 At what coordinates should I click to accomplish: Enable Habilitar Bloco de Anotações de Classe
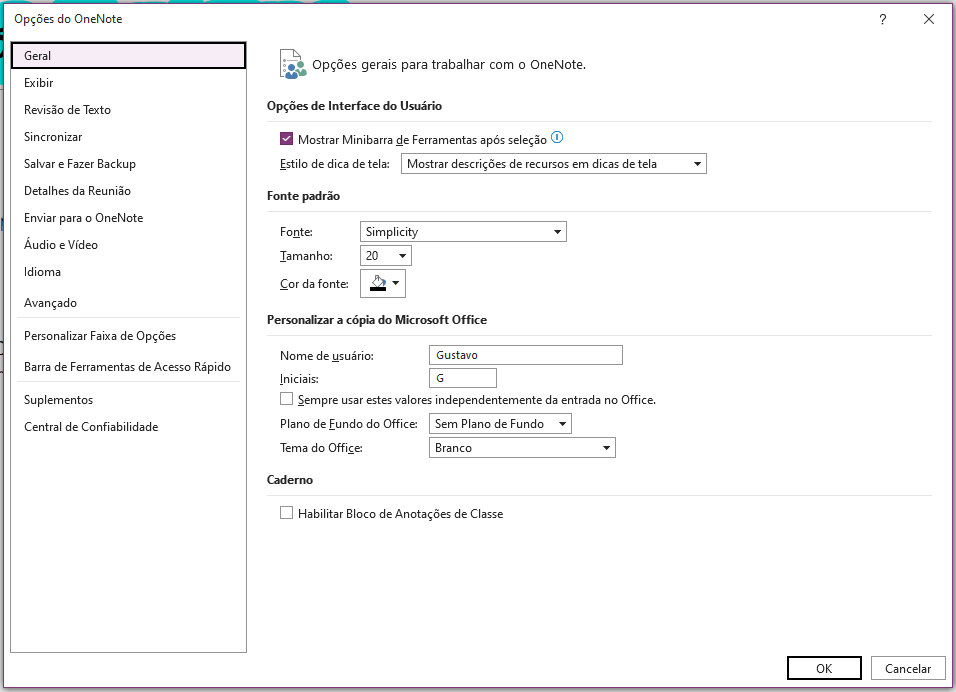(287, 513)
